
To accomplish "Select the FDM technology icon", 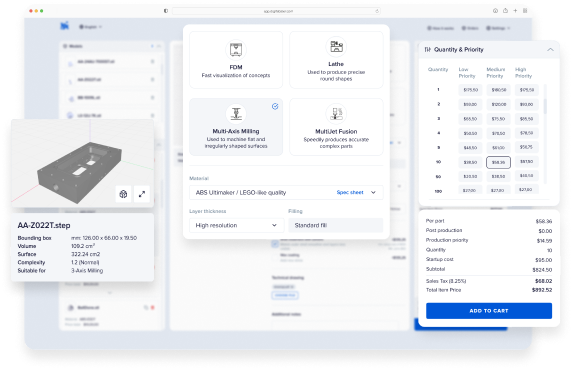I will pyautogui.click(x=236, y=50).
